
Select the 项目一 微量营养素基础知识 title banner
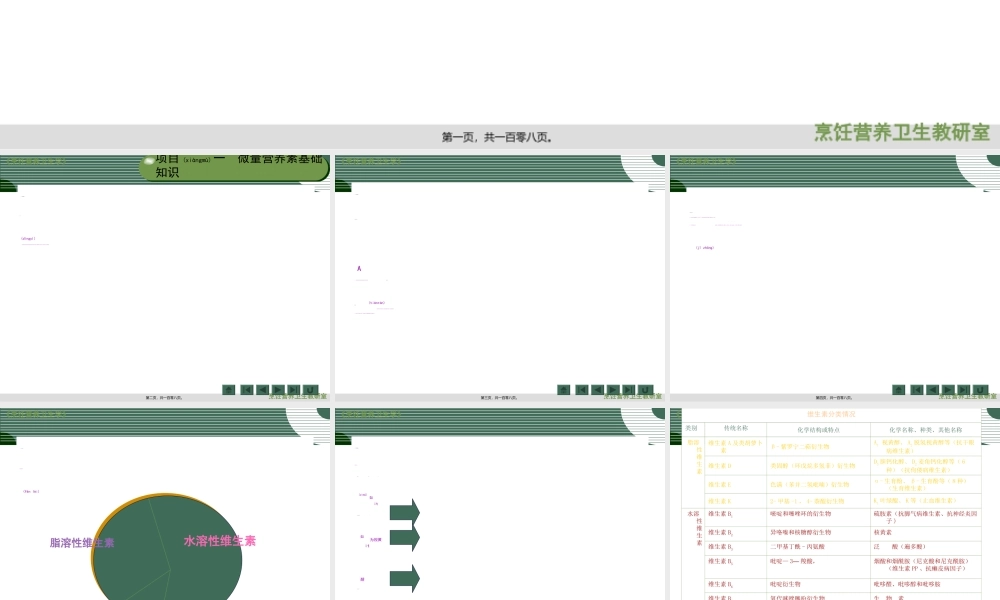click(x=235, y=165)
